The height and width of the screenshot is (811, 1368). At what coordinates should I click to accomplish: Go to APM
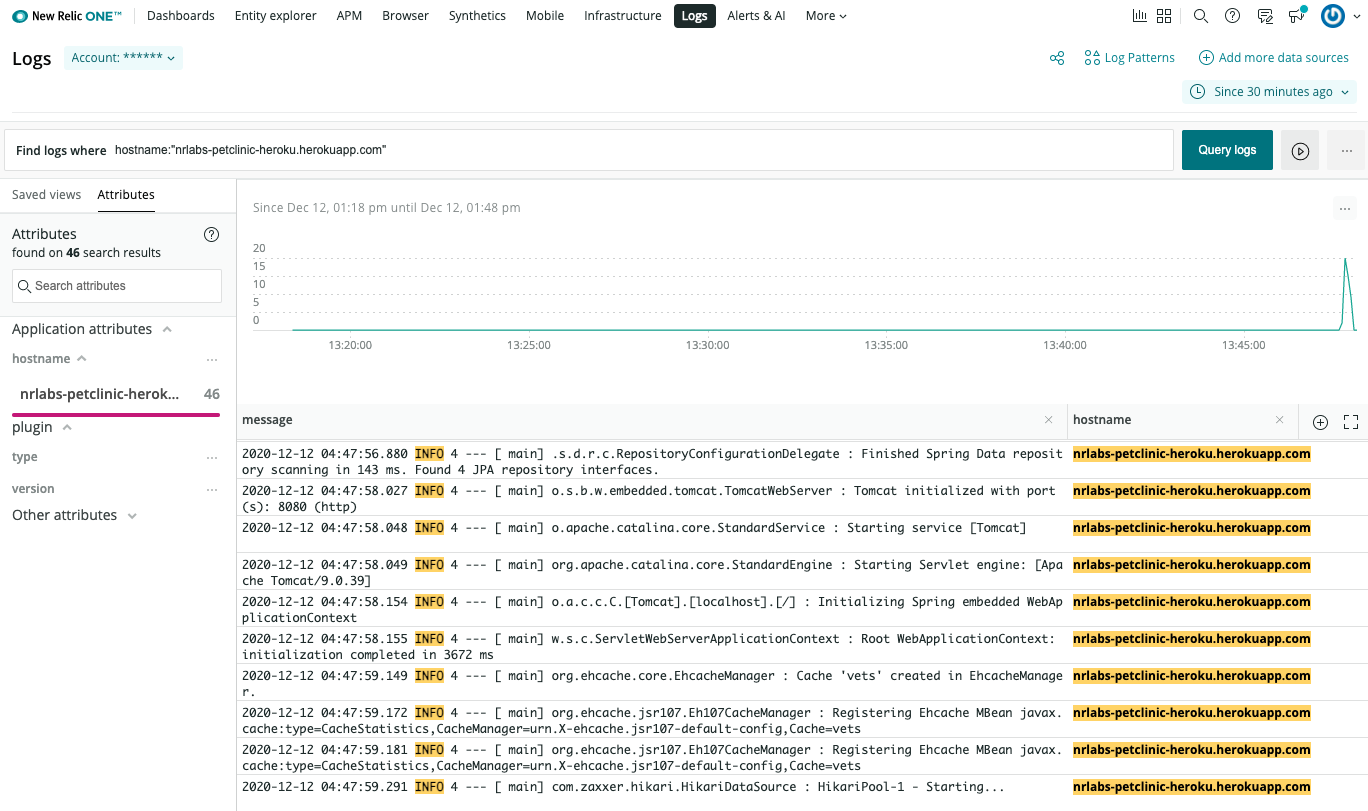point(349,16)
